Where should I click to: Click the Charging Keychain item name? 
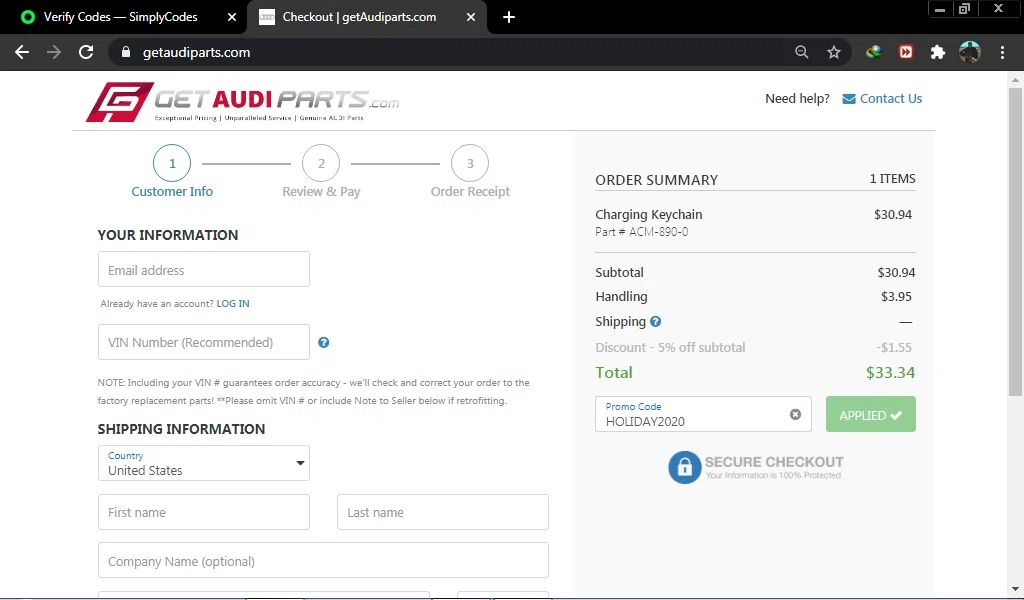click(648, 214)
